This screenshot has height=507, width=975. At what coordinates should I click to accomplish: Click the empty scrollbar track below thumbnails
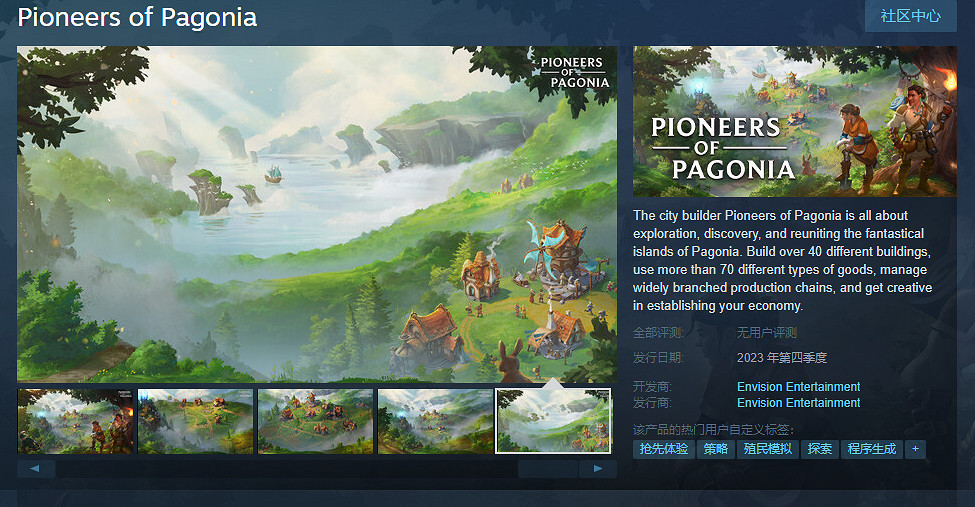287,468
